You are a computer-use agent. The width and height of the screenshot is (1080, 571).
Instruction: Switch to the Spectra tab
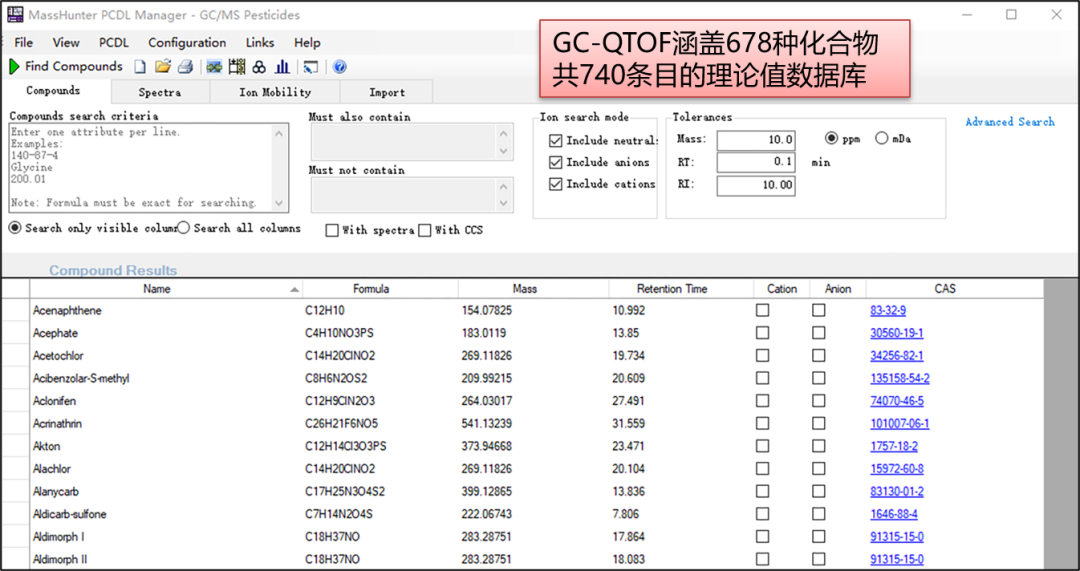point(160,92)
